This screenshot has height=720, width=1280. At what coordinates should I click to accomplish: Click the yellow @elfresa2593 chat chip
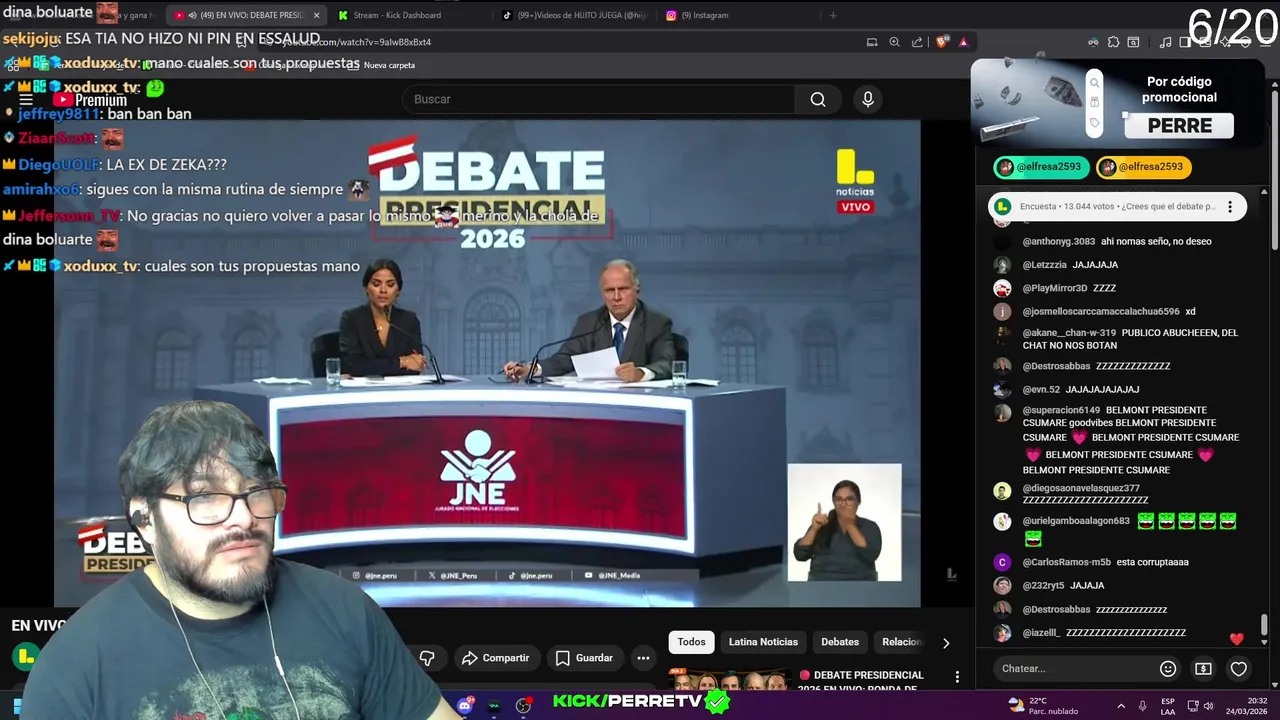pyautogui.click(x=1144, y=167)
